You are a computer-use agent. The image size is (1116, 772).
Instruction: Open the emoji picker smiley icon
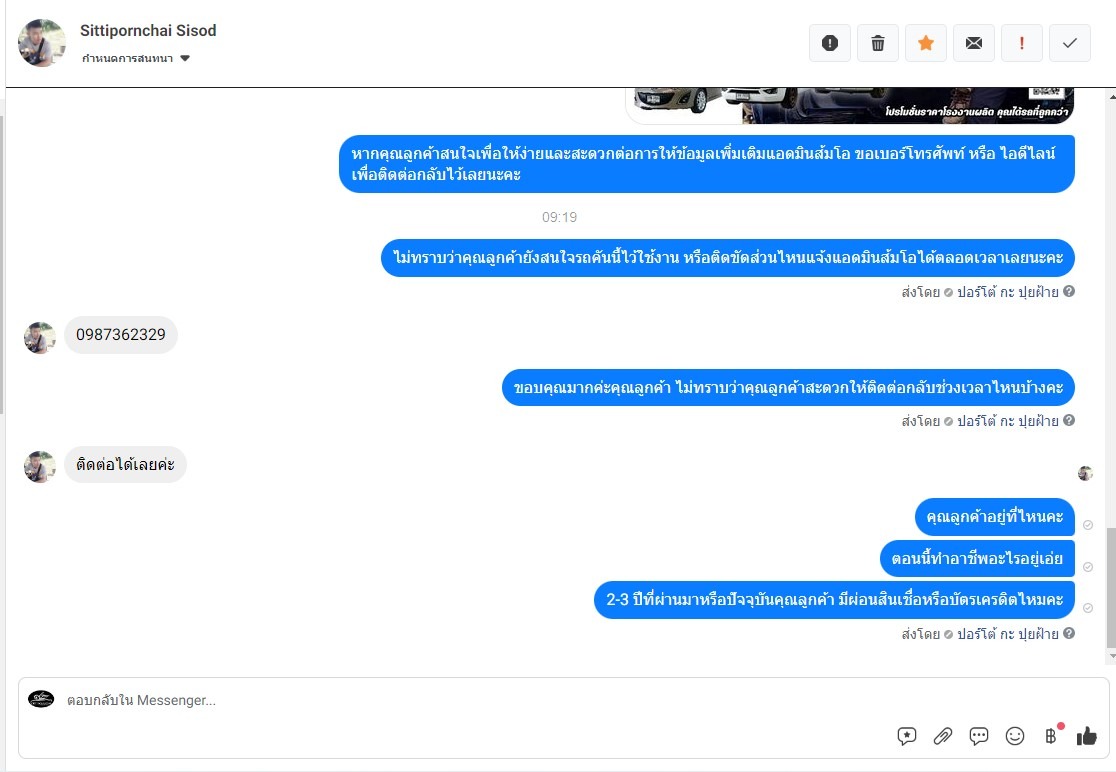click(1015, 736)
